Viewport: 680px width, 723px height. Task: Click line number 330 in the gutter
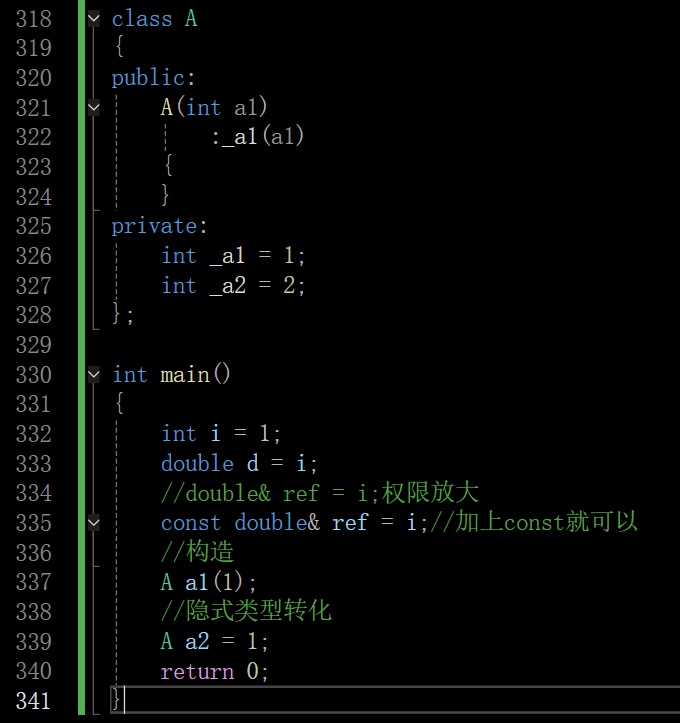click(x=33, y=375)
